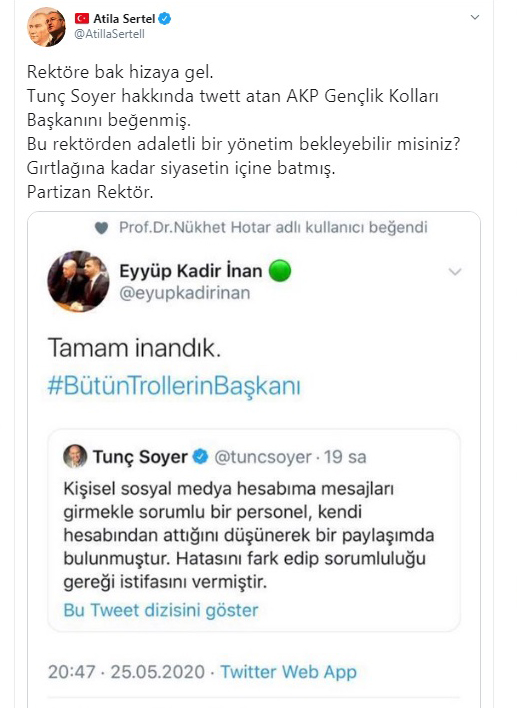Expand the chevron menu on Eyyüp Kadir İnan's tweet
This screenshot has width=517, height=708.
(455, 272)
